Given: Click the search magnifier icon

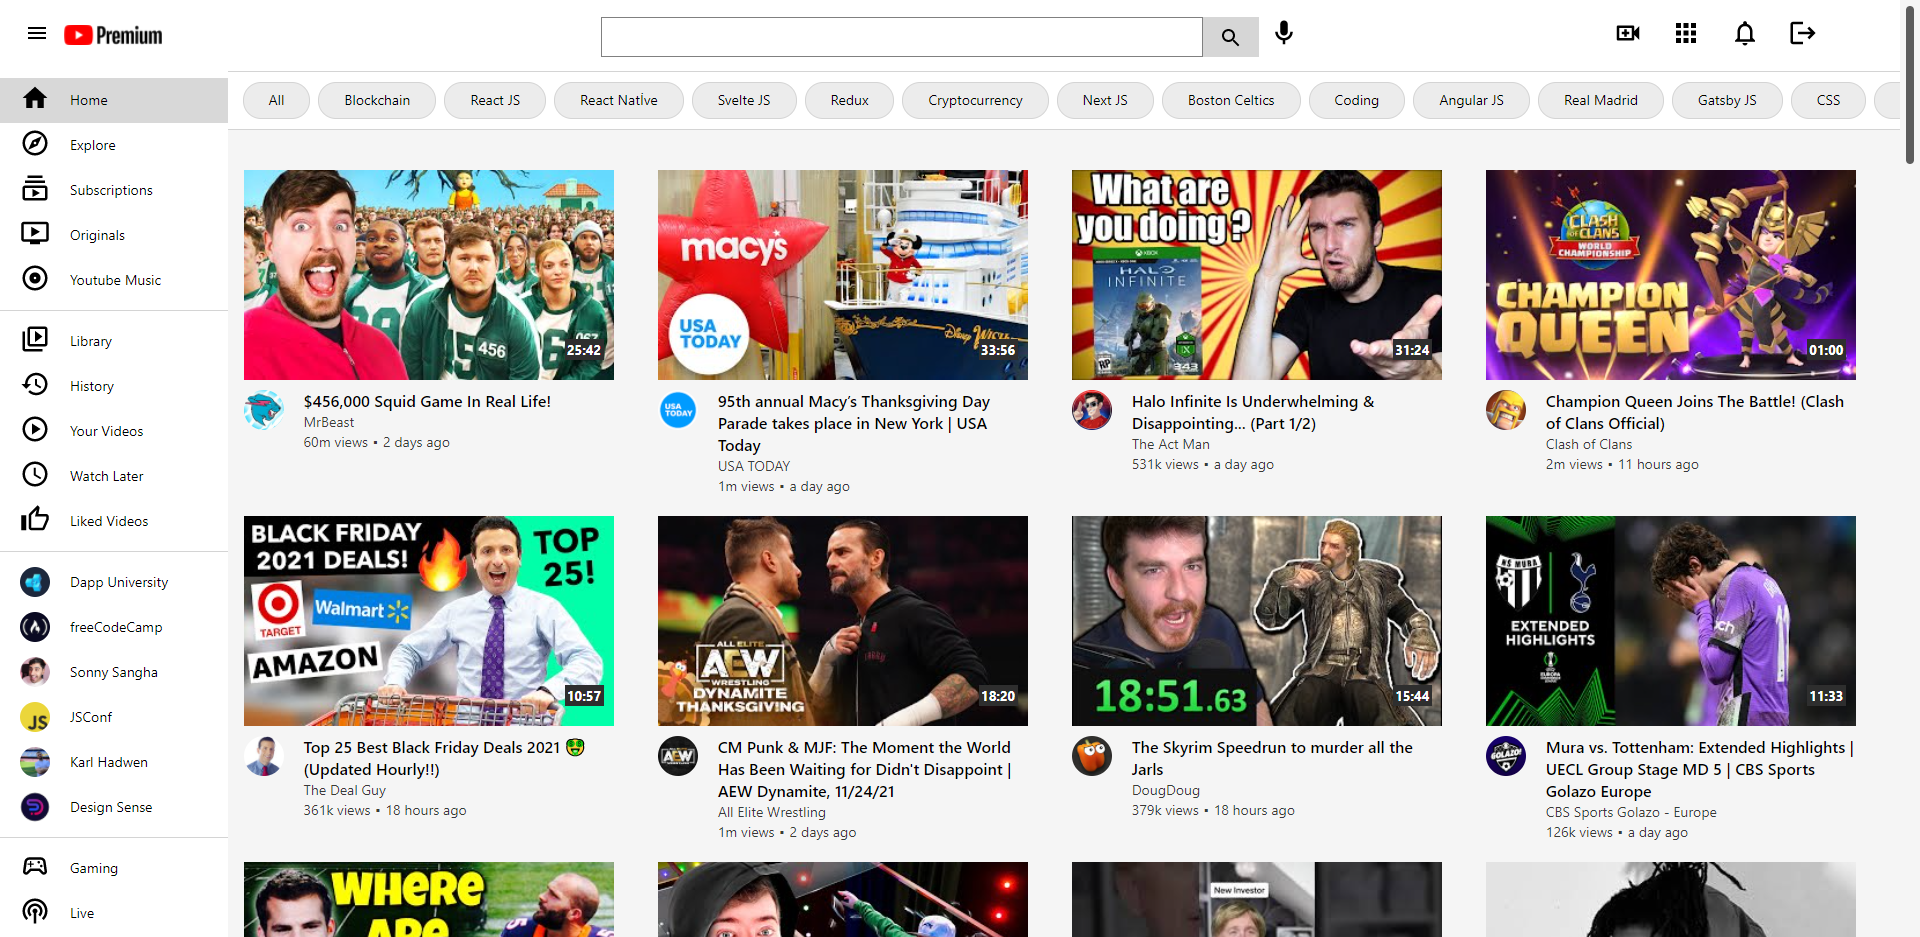Looking at the screenshot, I should coord(1230,36).
